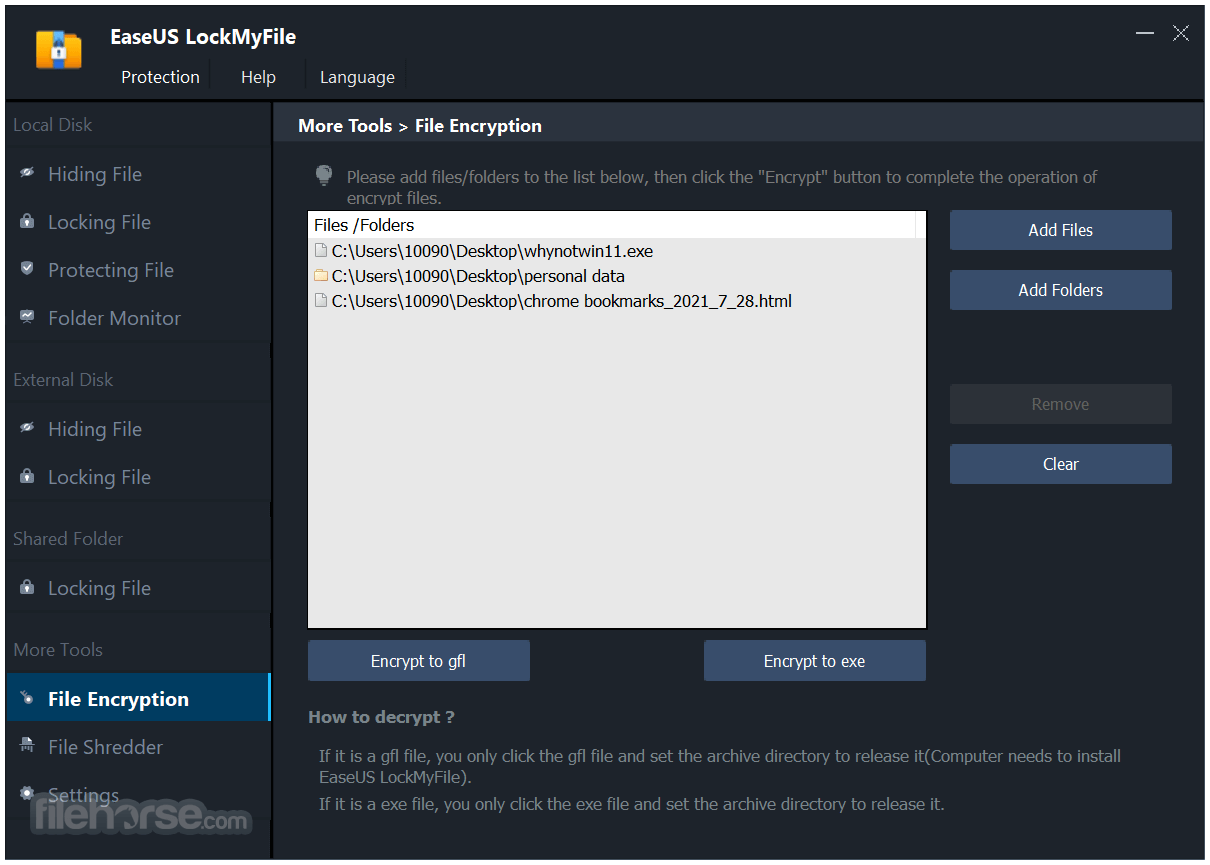1210x865 pixels.
Task: Select Locking File under Local Disk
Action: 138,222
